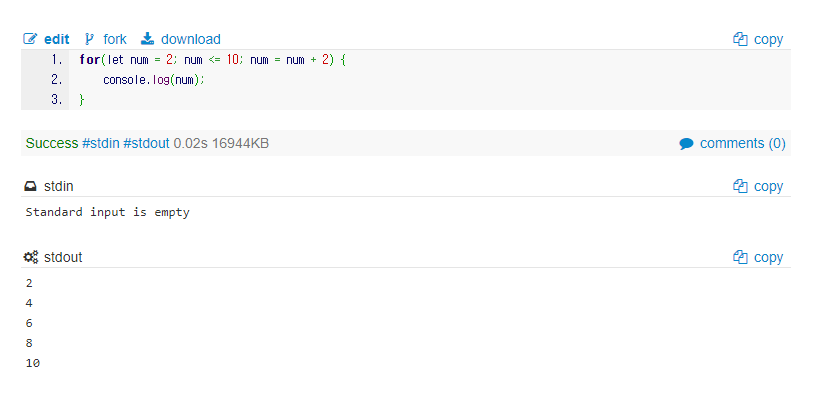813x396 pixels.
Task: Jump to #stdout anchor link
Action: point(146,144)
